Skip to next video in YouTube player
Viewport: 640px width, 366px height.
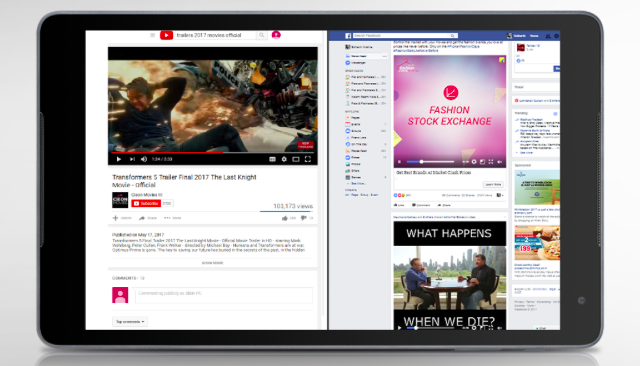coord(132,159)
